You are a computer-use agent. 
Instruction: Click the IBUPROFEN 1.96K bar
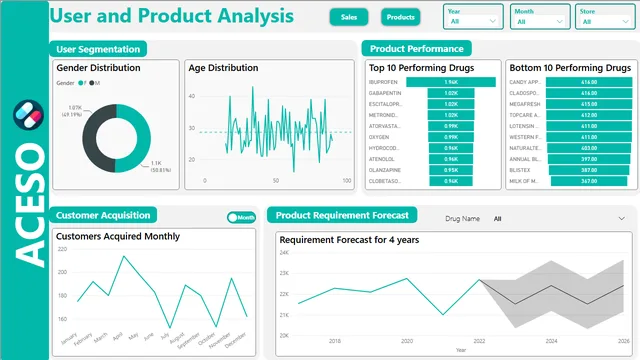tap(451, 82)
